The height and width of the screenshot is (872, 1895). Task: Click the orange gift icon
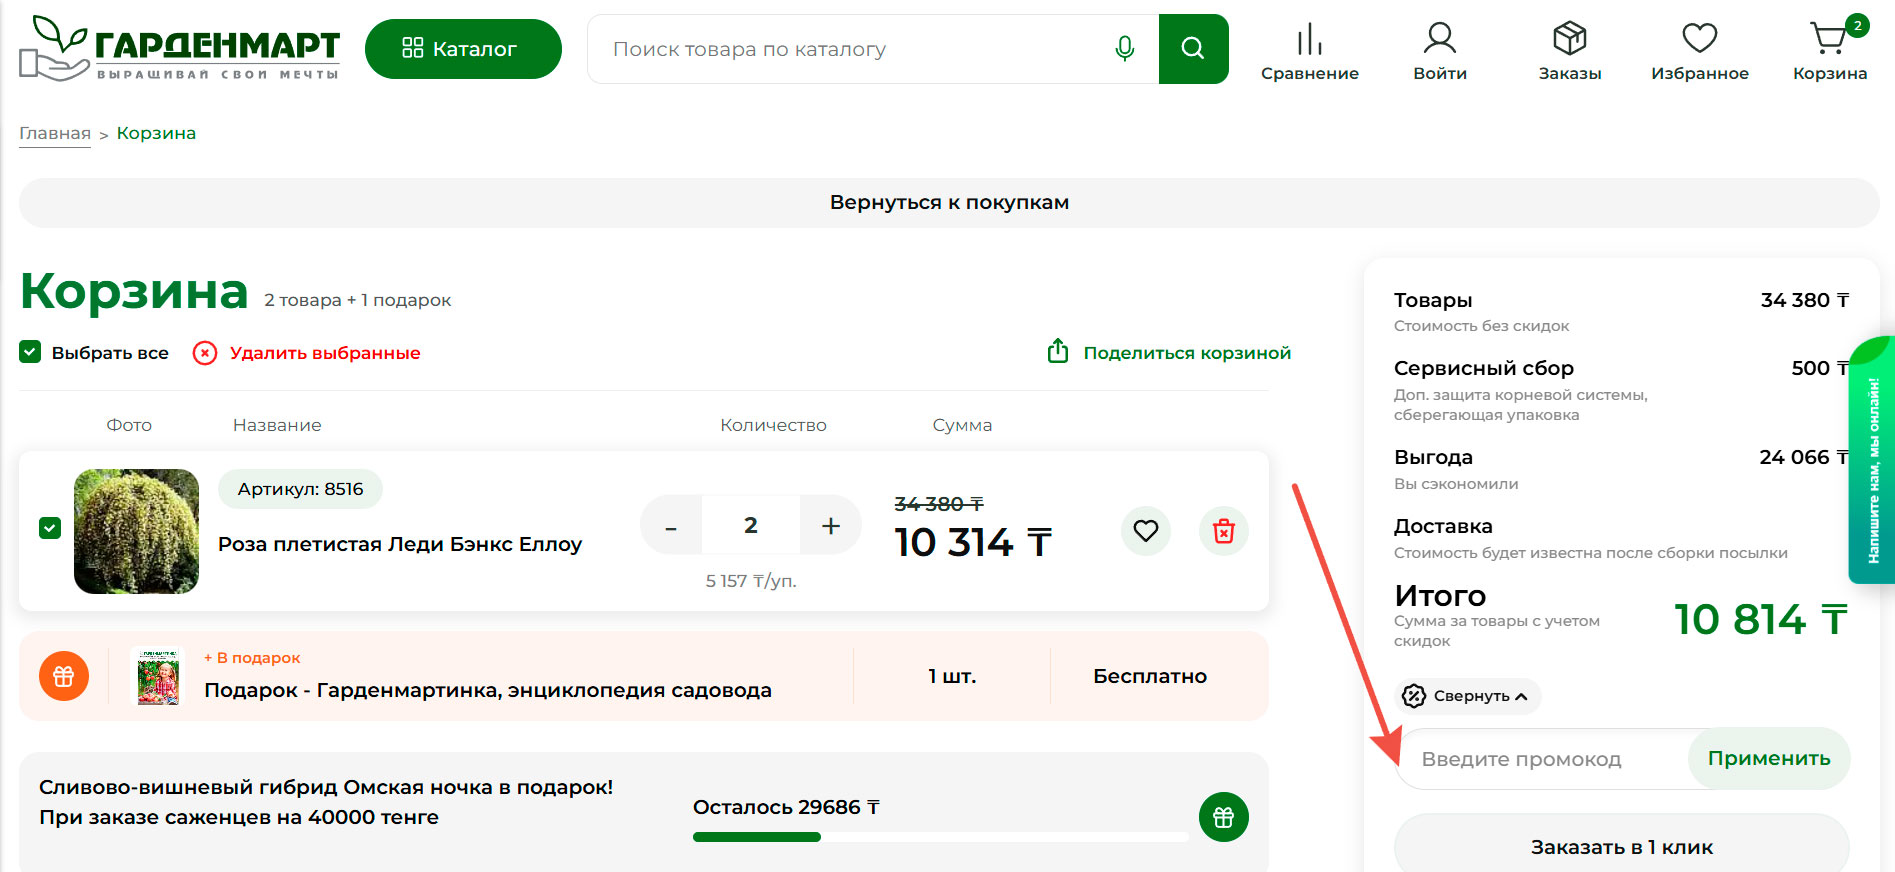(x=64, y=676)
